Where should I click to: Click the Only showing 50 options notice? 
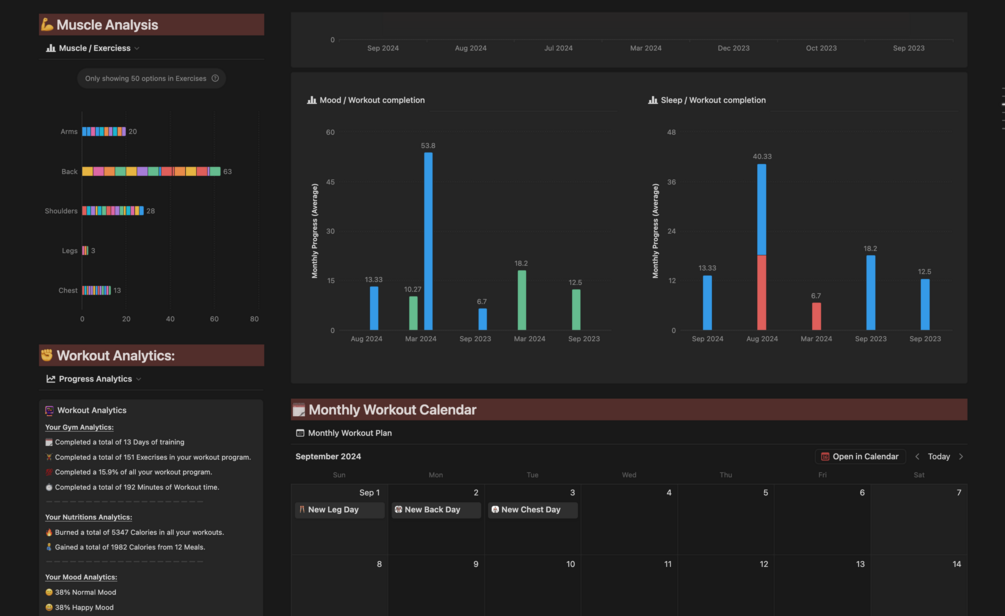pyautogui.click(x=151, y=78)
